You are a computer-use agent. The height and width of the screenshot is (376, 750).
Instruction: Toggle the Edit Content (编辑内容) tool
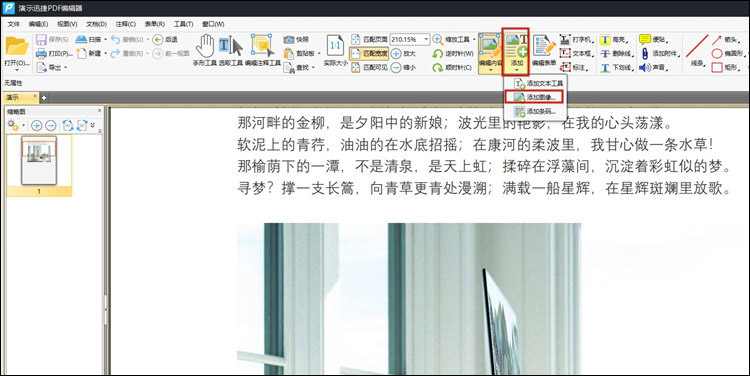click(x=490, y=53)
